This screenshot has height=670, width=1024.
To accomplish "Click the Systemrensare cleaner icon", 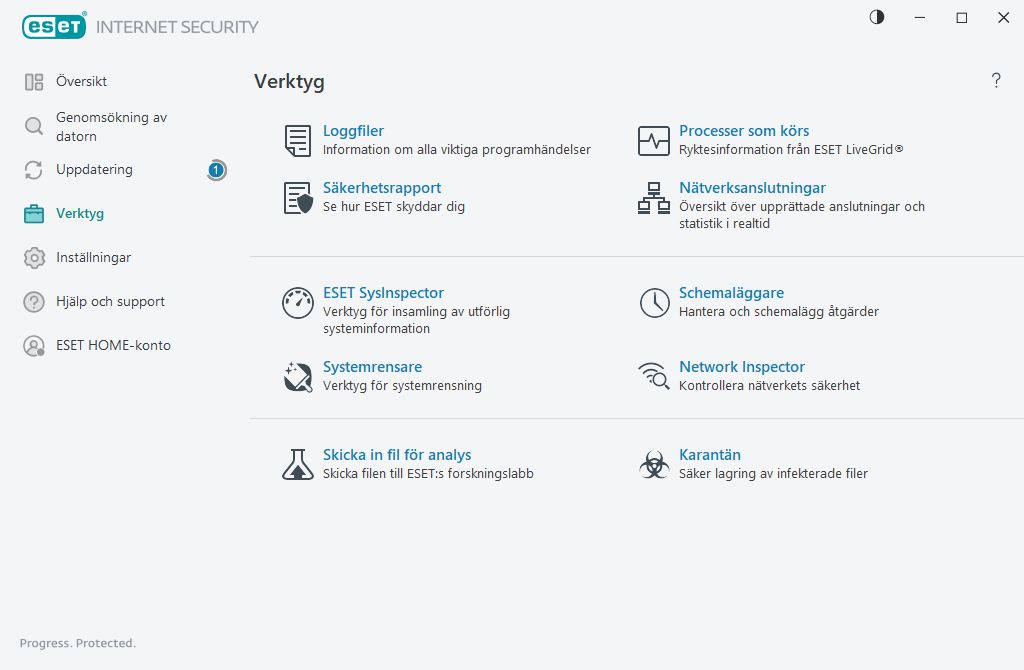I will click(298, 377).
